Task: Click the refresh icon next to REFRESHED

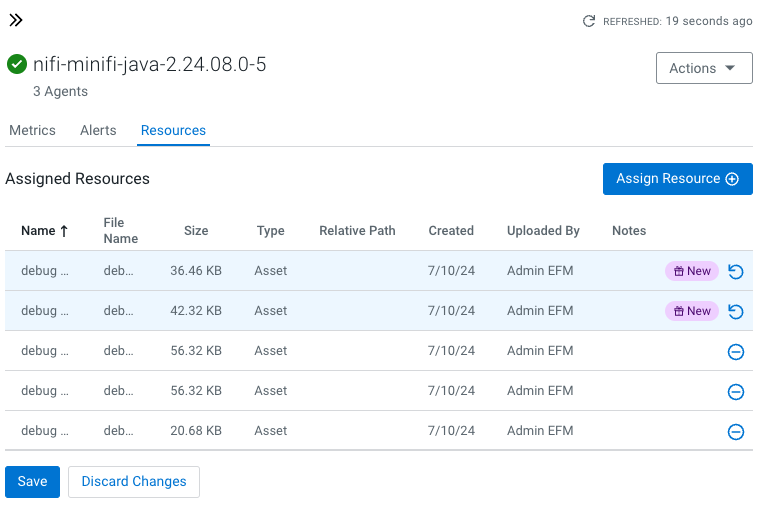Action: (590, 21)
